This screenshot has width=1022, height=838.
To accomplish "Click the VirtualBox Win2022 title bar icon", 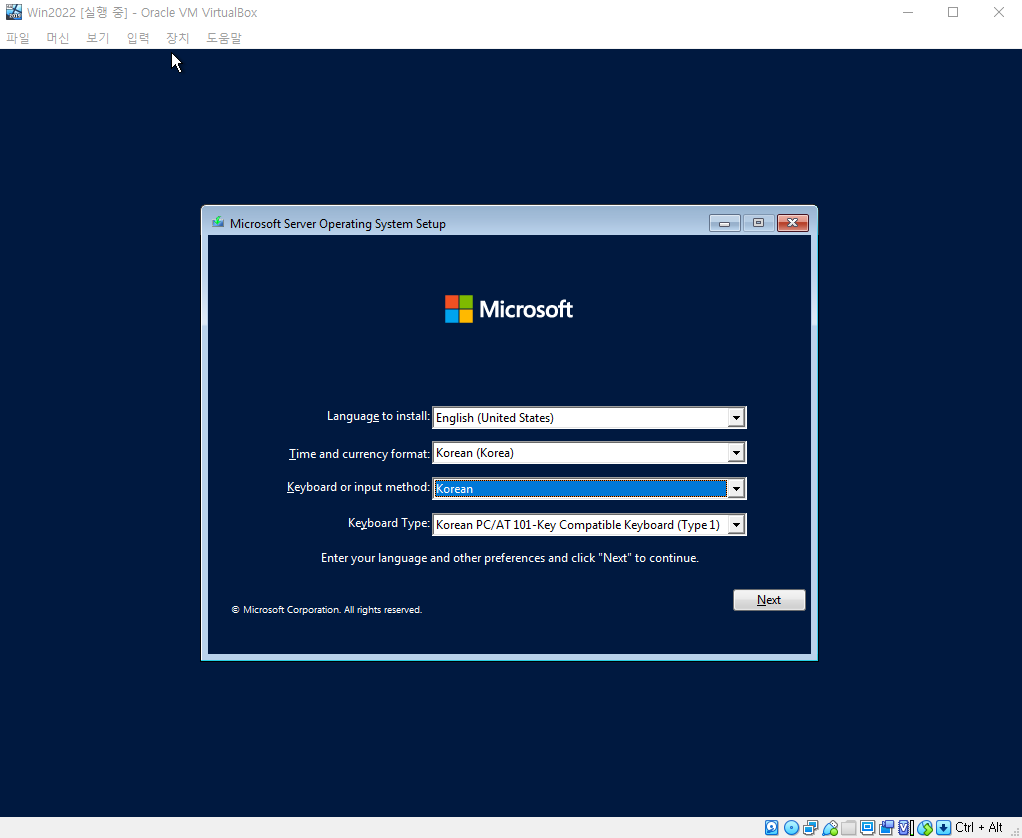I will (14, 12).
